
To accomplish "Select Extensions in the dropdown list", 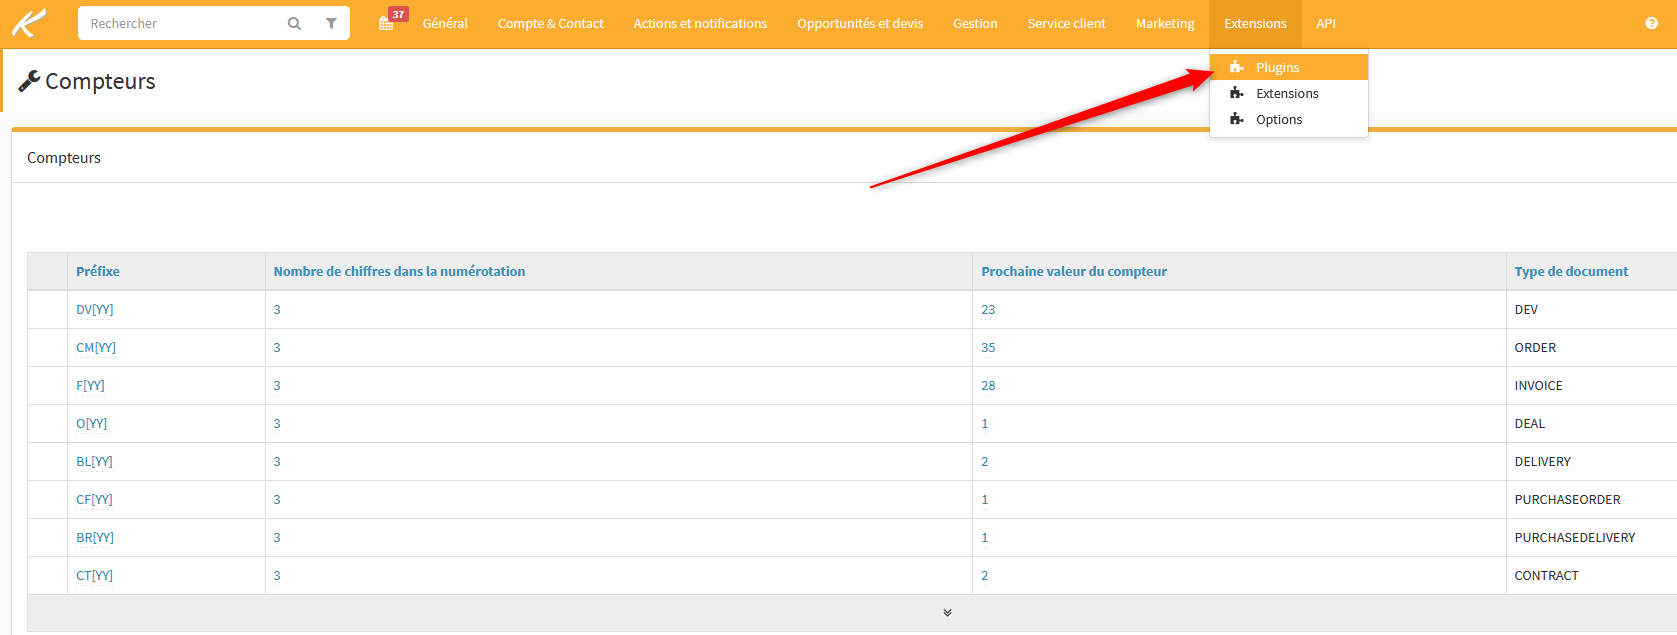I will pyautogui.click(x=1288, y=93).
